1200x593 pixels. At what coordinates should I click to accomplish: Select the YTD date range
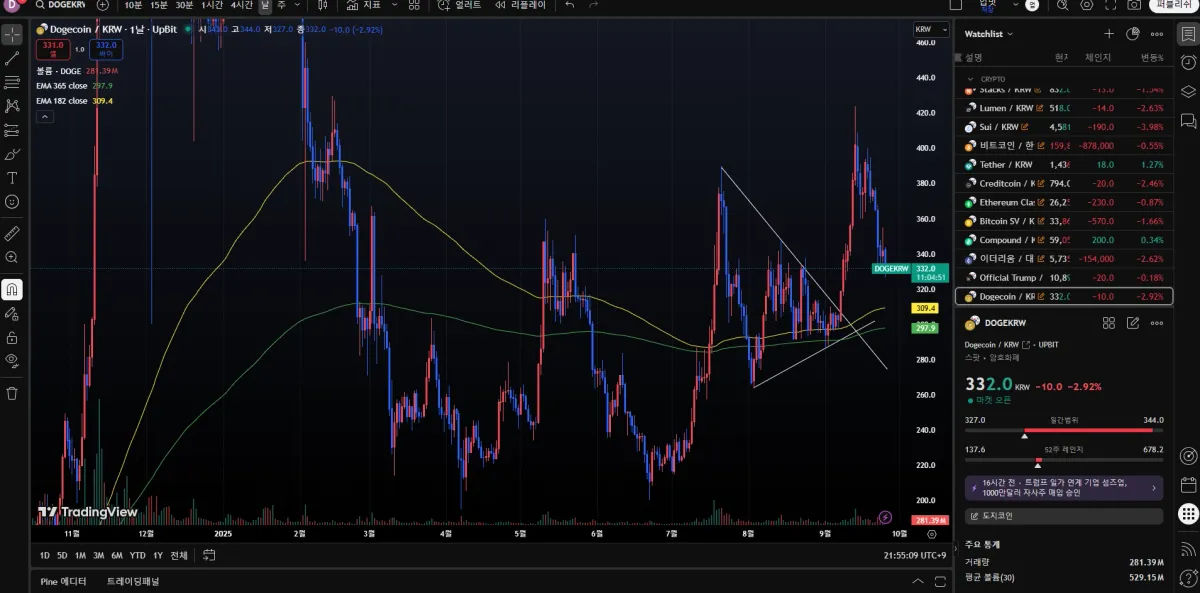138,555
